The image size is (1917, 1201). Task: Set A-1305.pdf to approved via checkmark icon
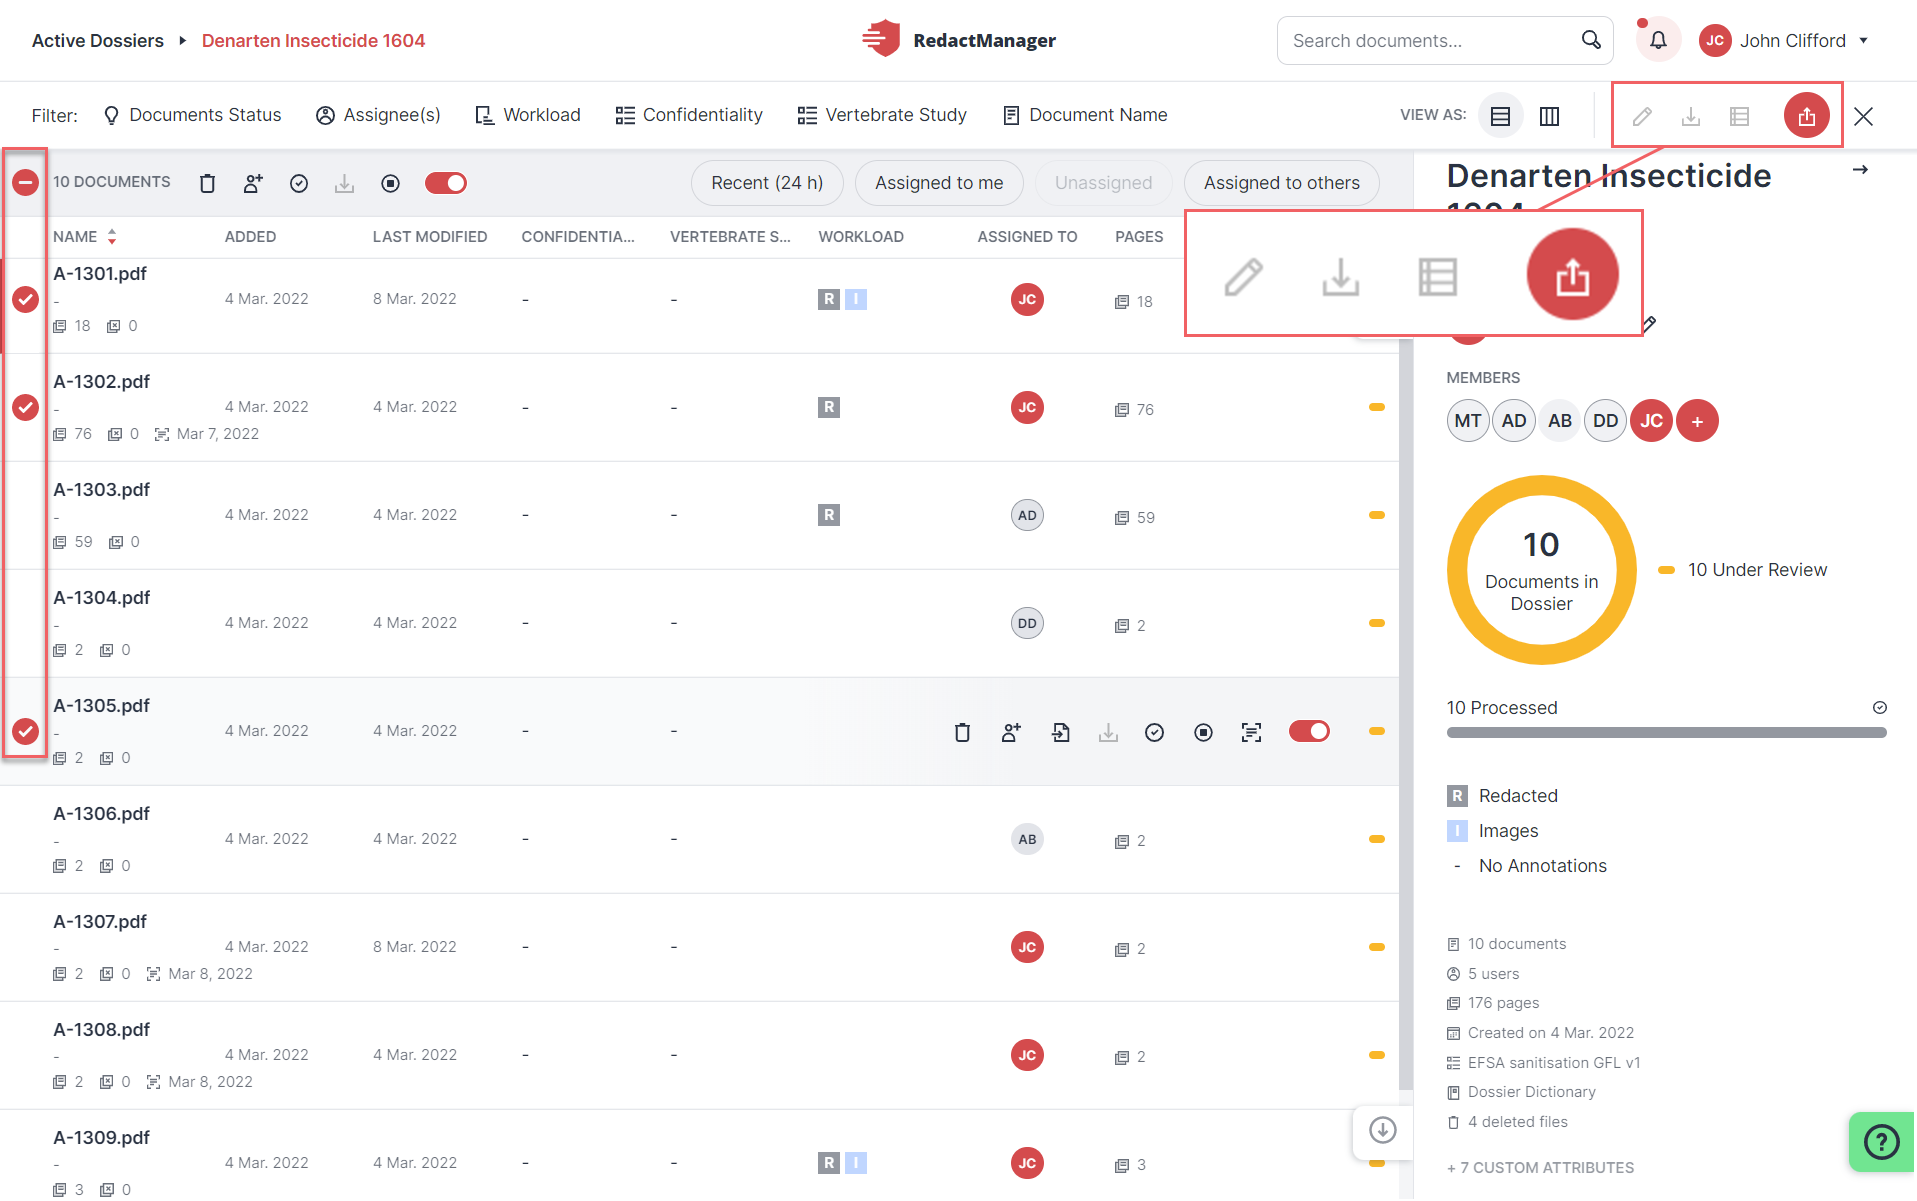click(x=1155, y=732)
